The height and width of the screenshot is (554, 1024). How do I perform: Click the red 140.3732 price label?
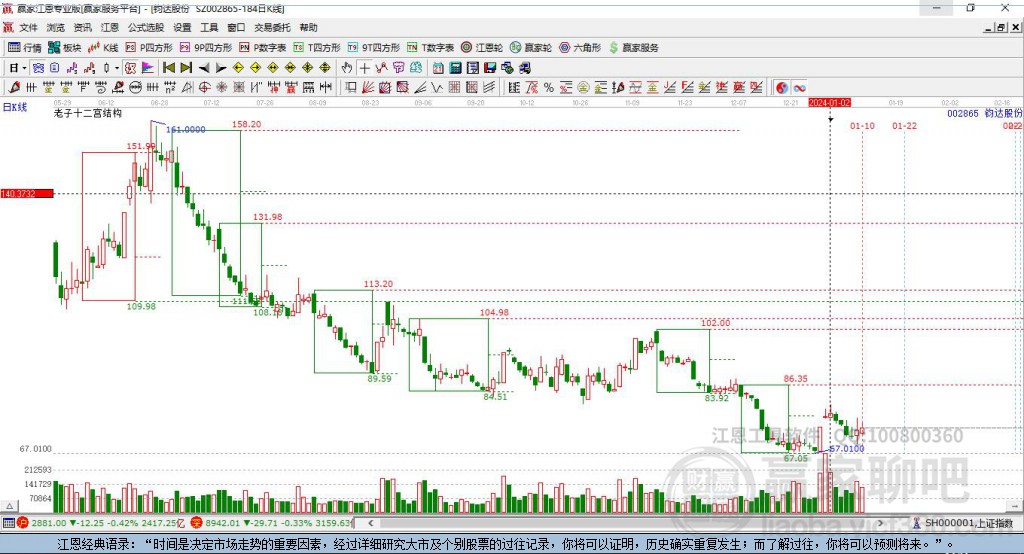coord(27,193)
